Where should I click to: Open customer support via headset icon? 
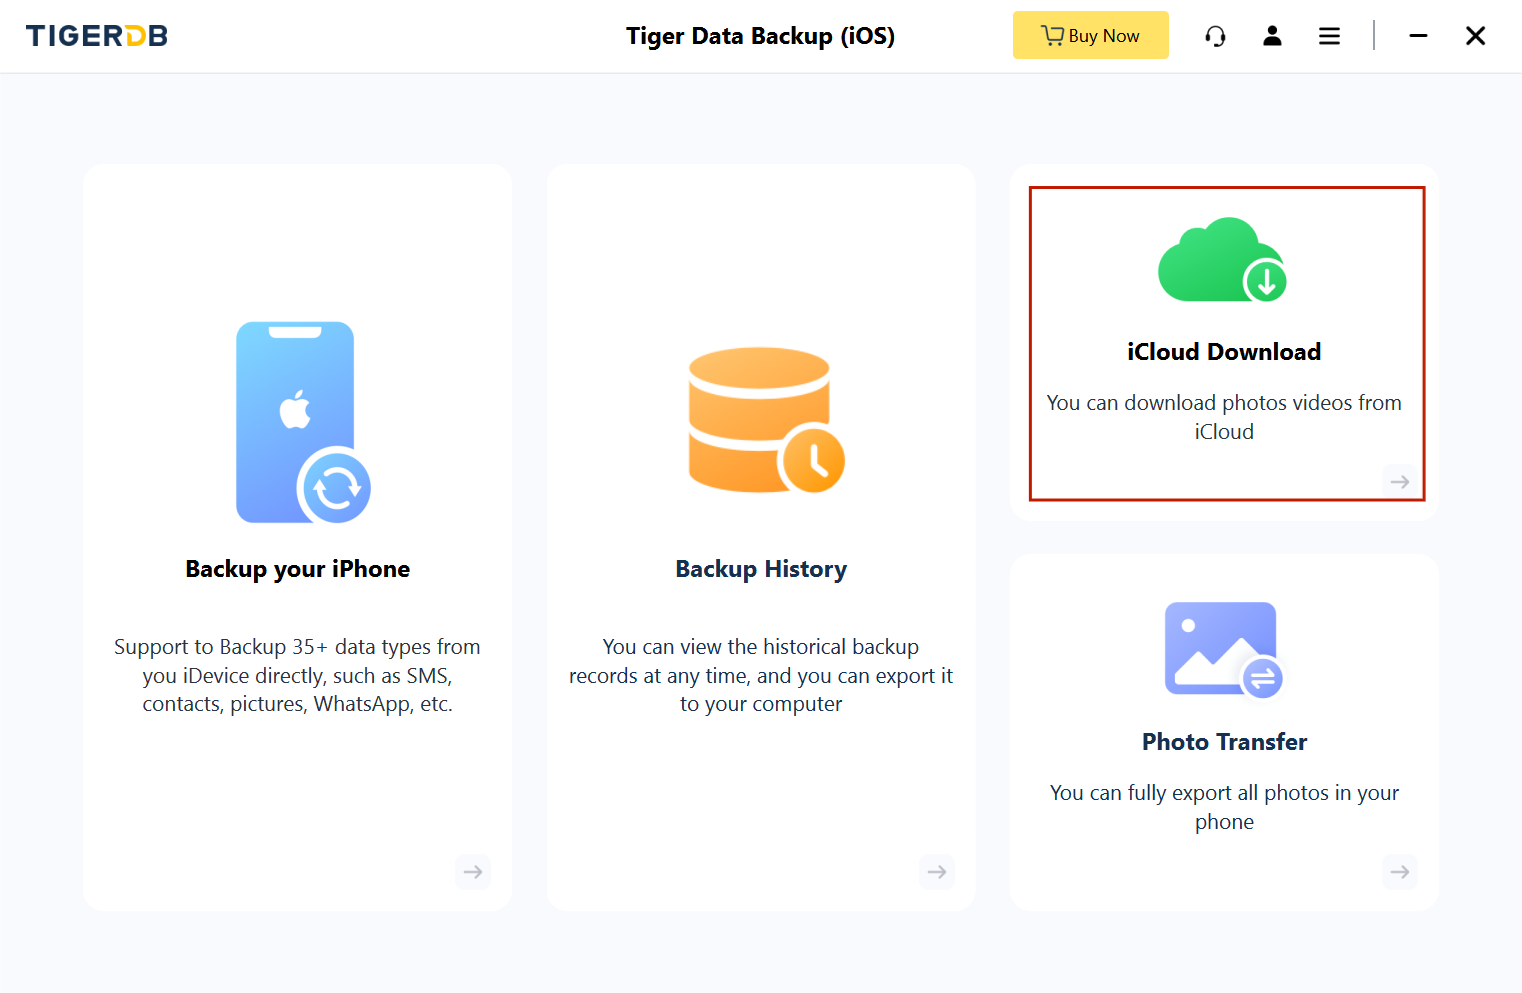(1215, 36)
